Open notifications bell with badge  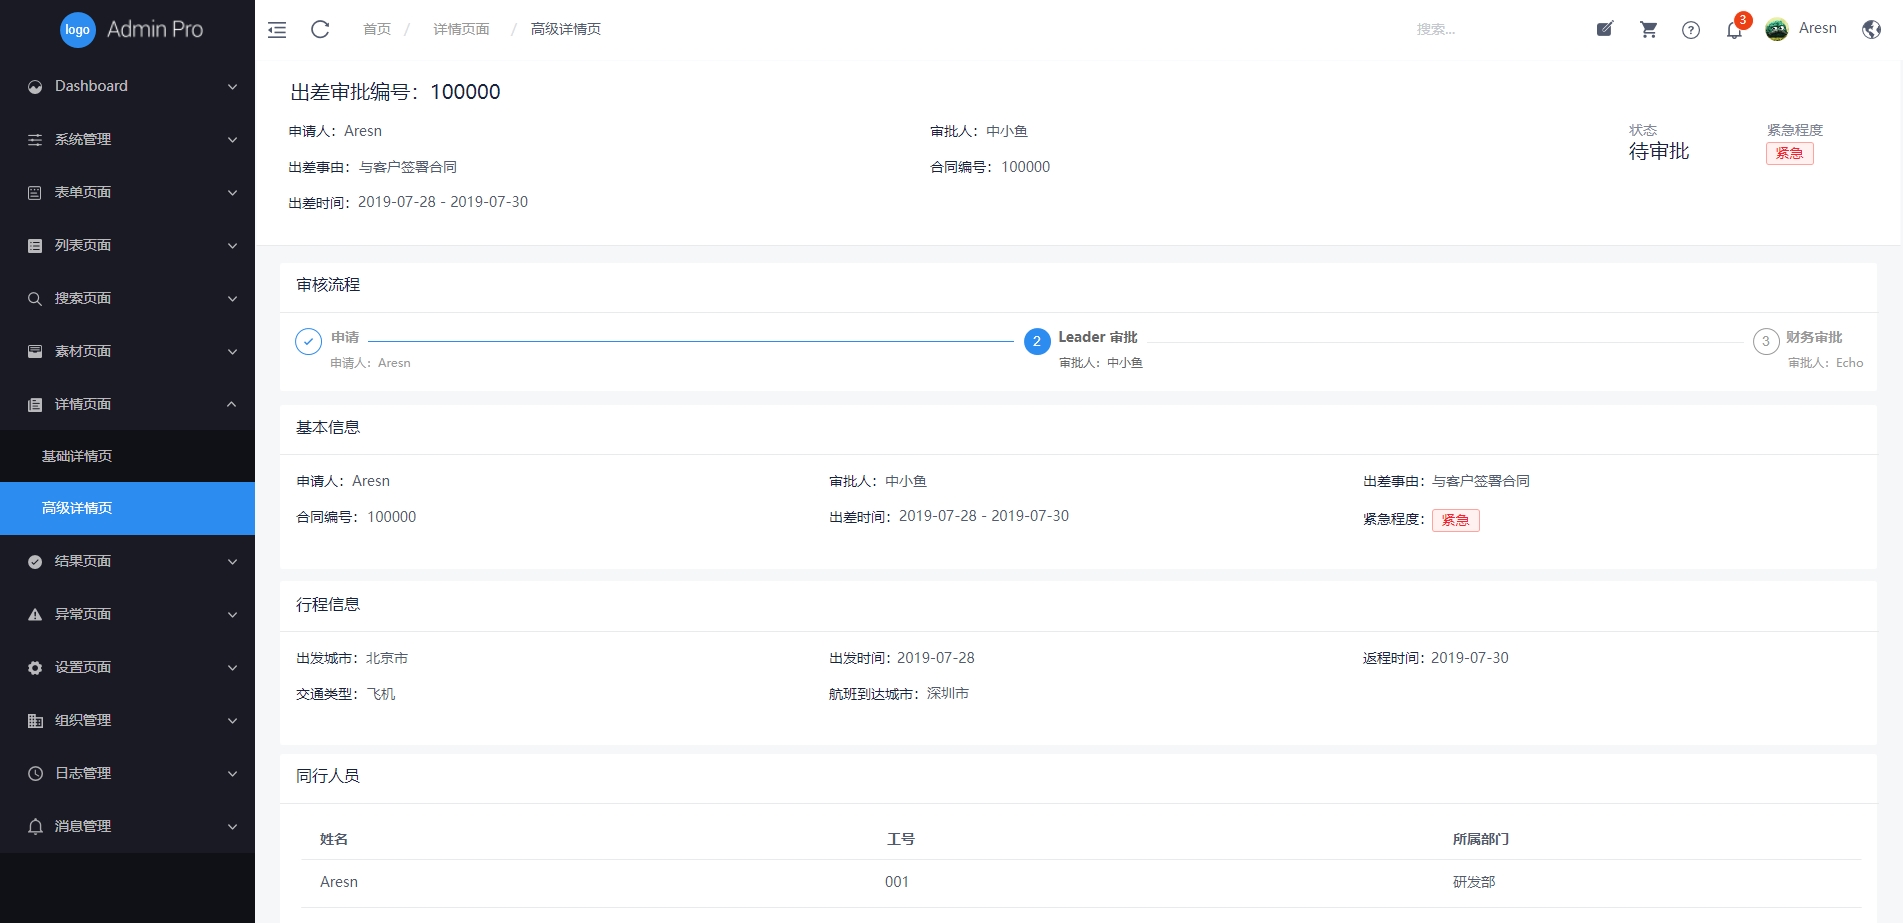point(1734,30)
